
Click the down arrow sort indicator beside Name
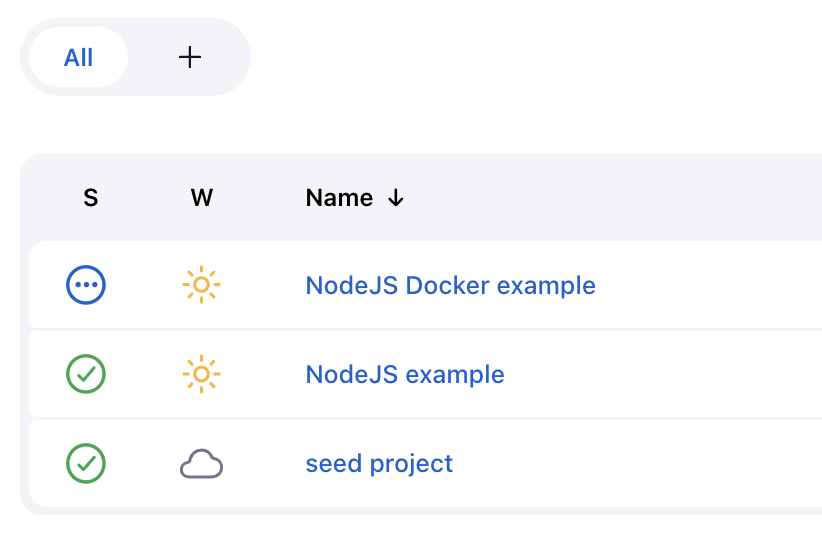396,198
